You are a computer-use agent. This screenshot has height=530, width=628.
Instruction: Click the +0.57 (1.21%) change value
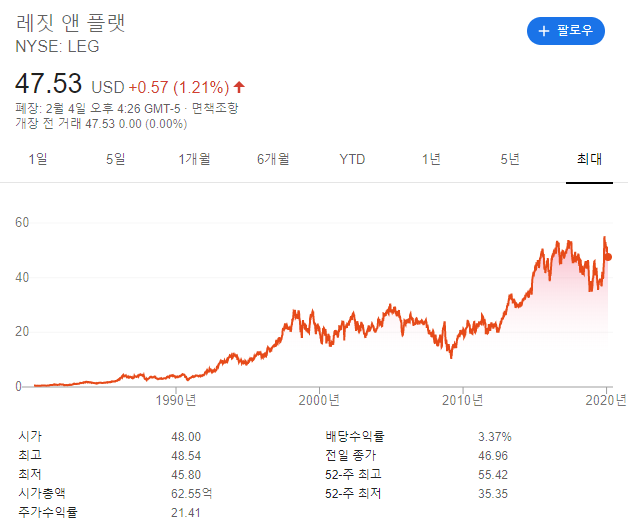tap(179, 87)
